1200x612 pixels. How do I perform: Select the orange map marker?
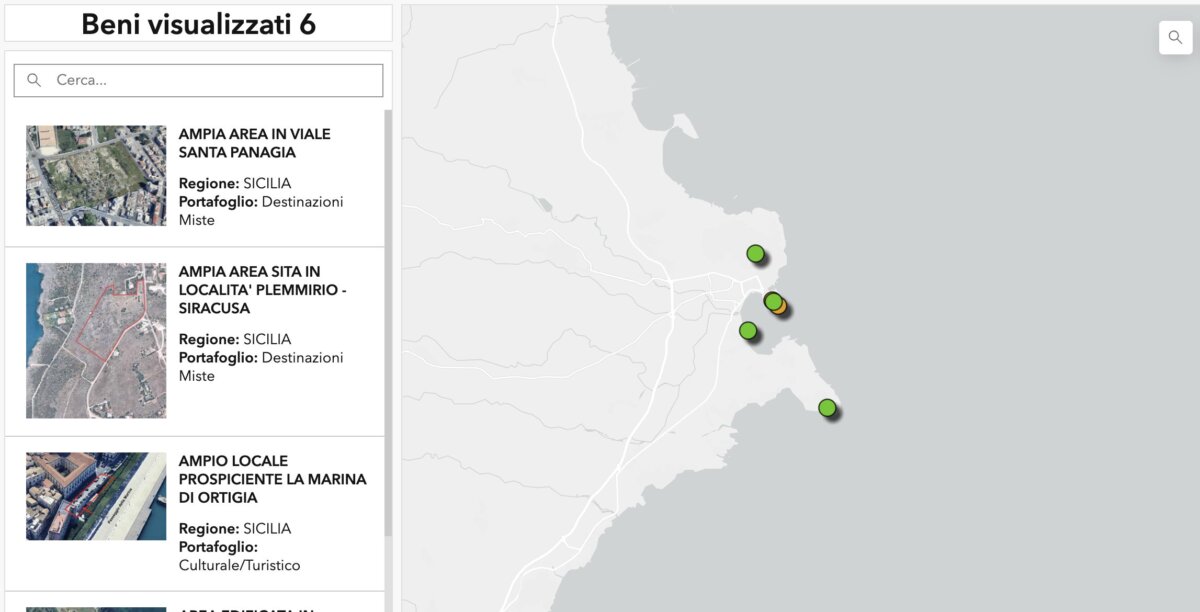pos(781,307)
